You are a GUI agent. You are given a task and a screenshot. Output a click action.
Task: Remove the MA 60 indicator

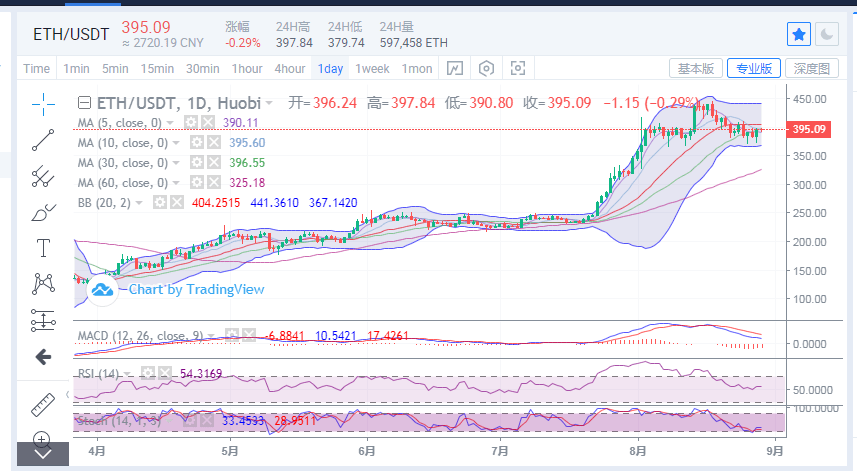pos(214,182)
